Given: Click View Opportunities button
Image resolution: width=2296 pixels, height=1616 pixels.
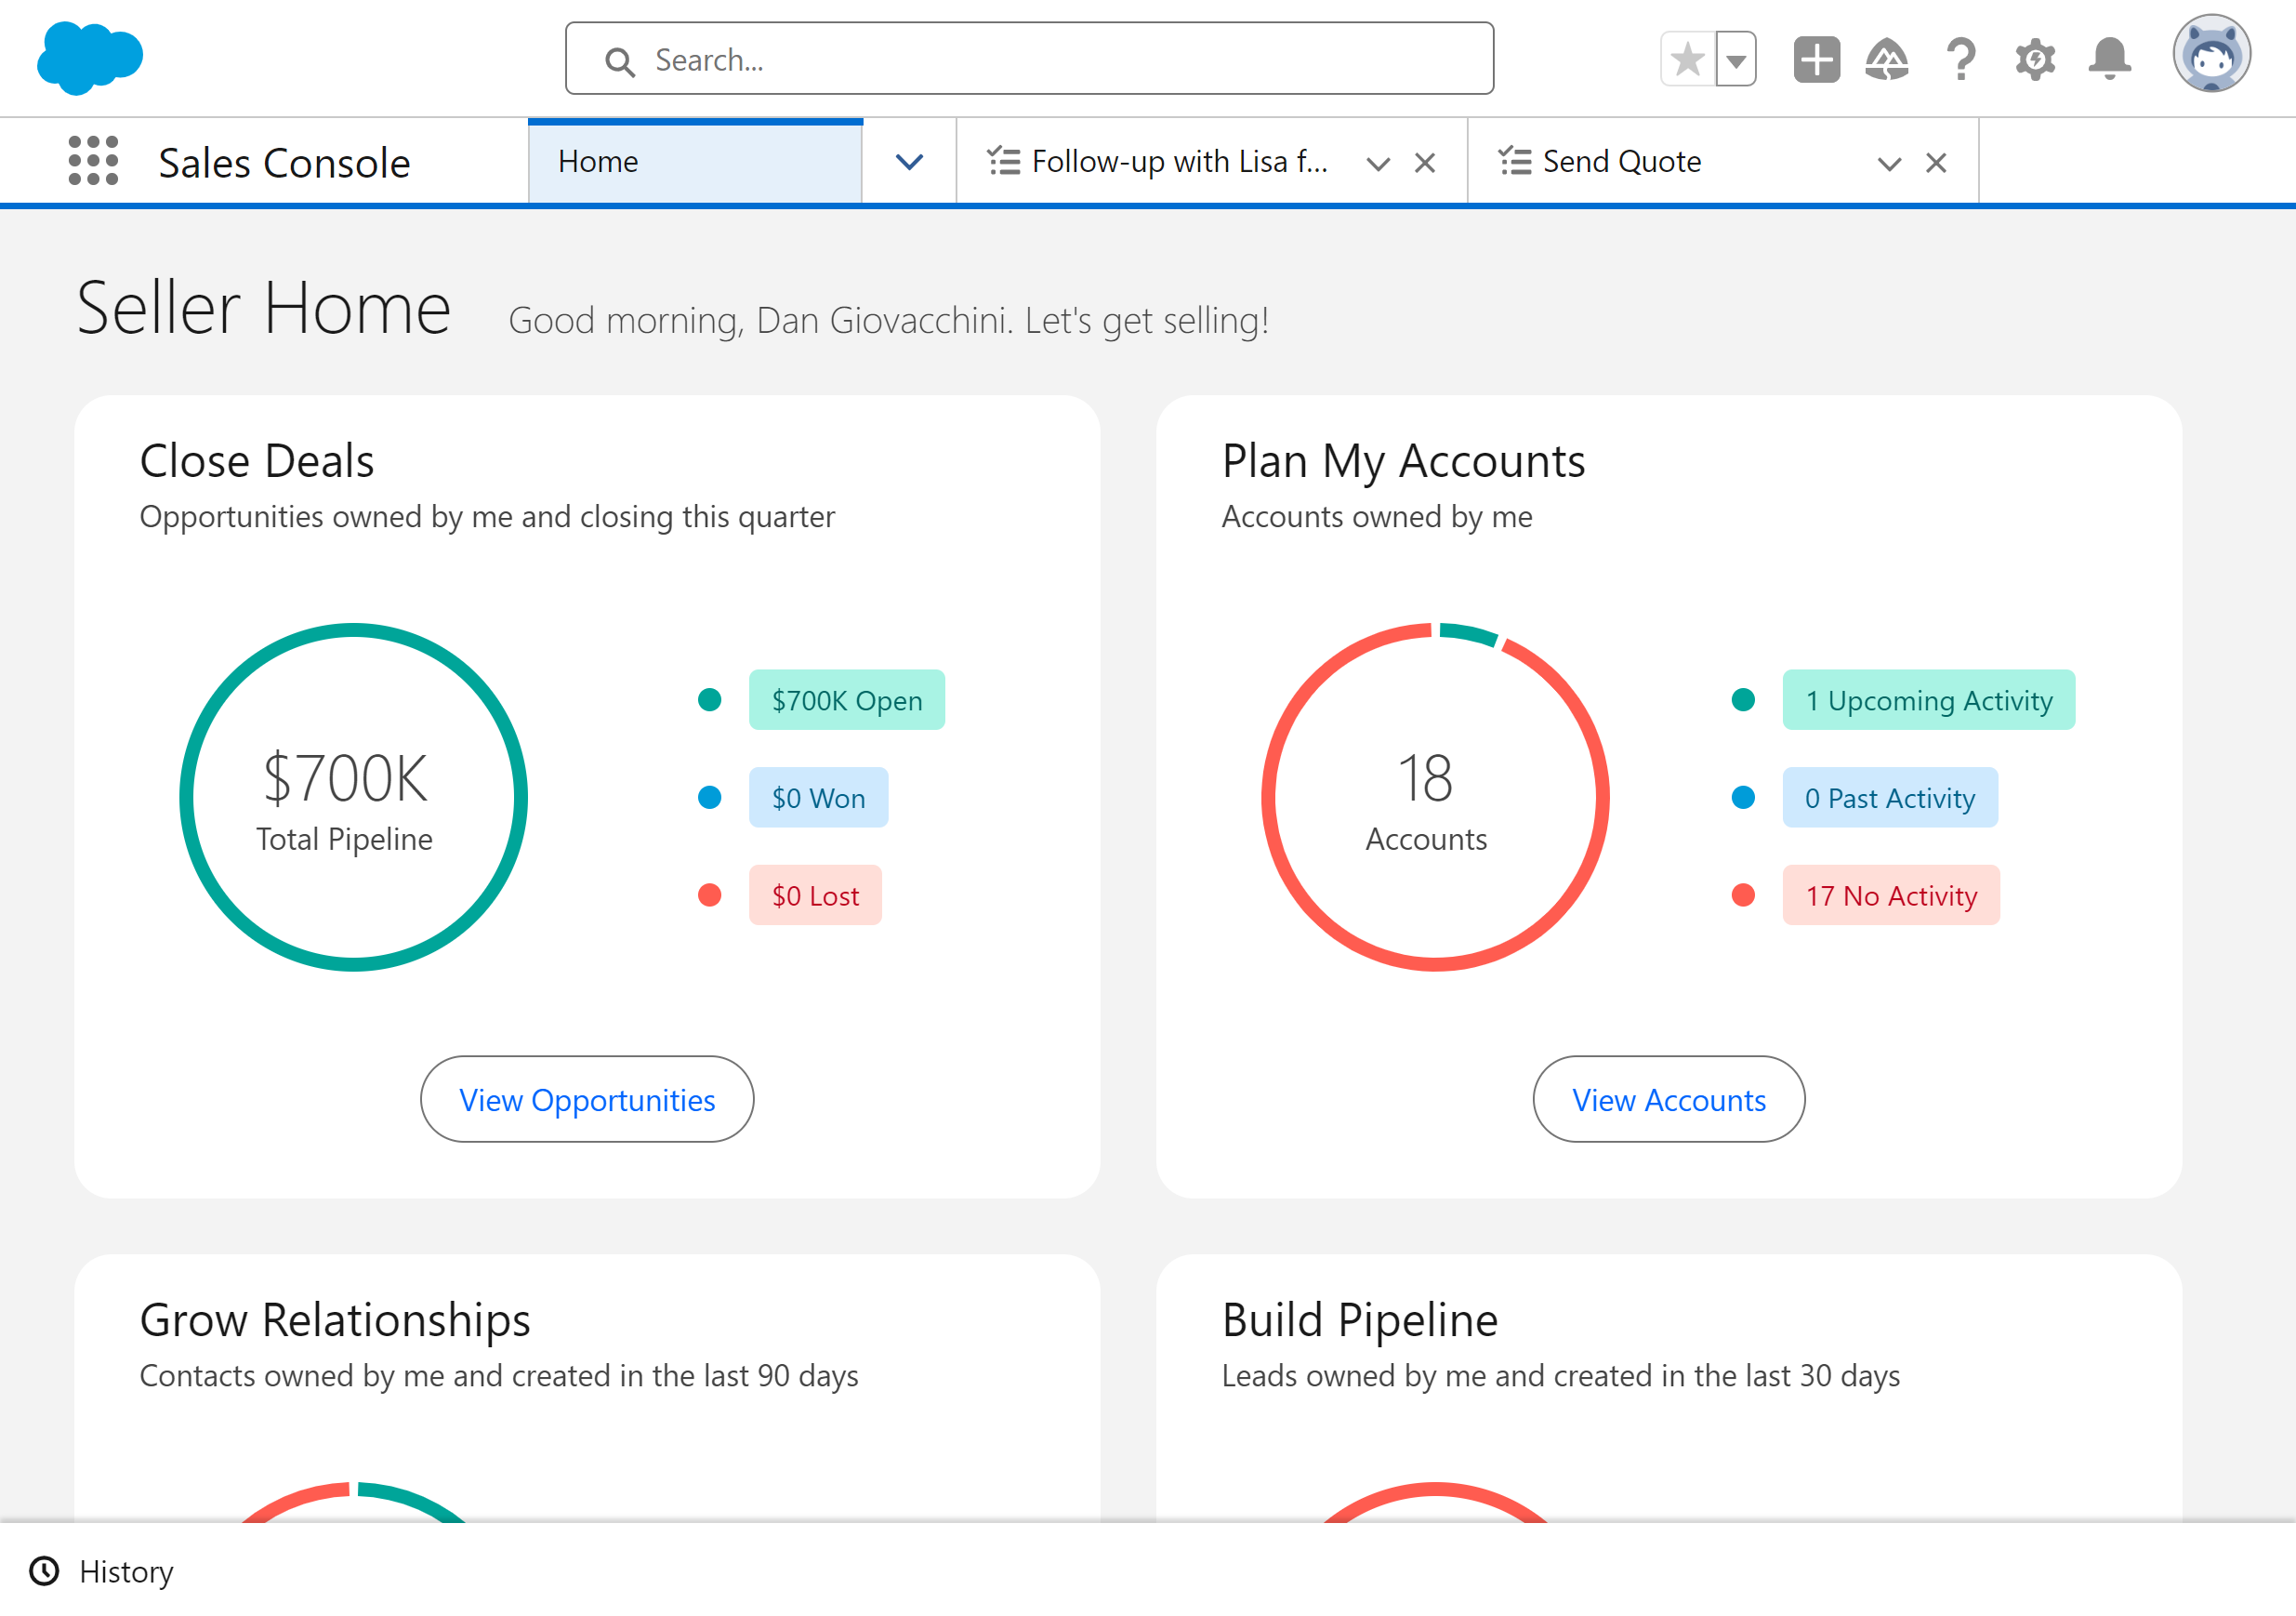Looking at the screenshot, I should click(x=587, y=1099).
